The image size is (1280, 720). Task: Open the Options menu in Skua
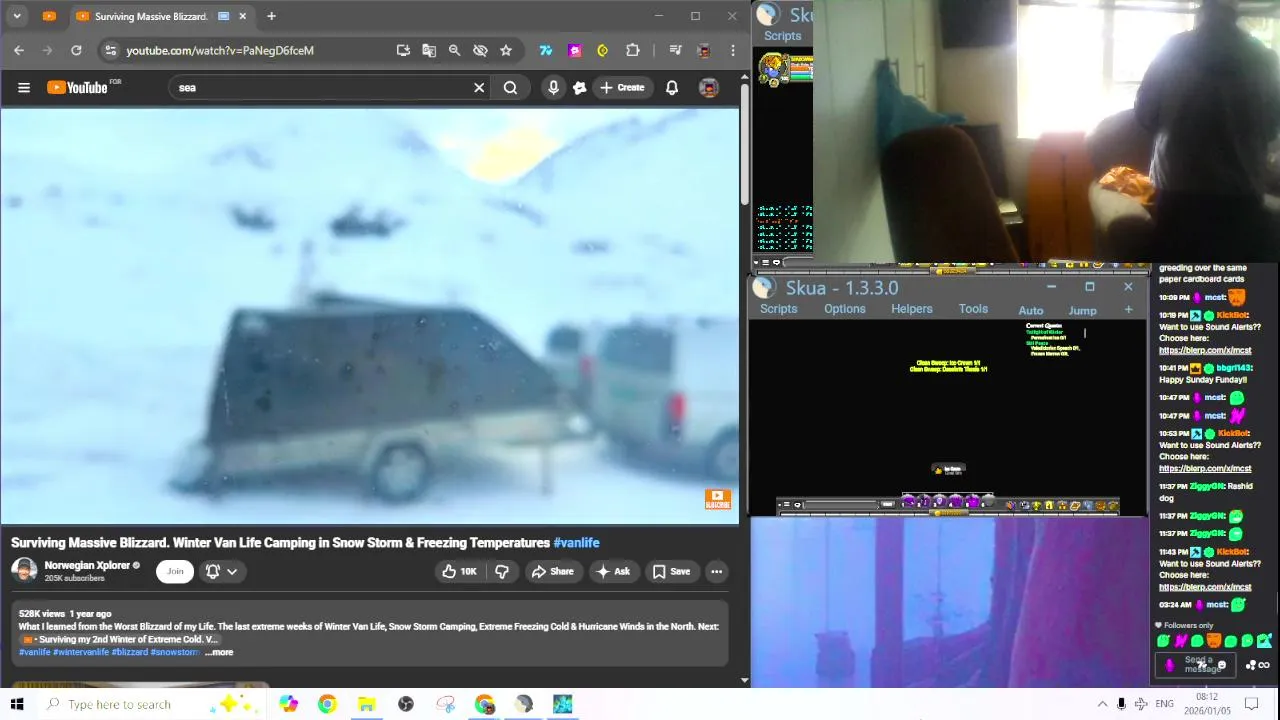pos(845,309)
